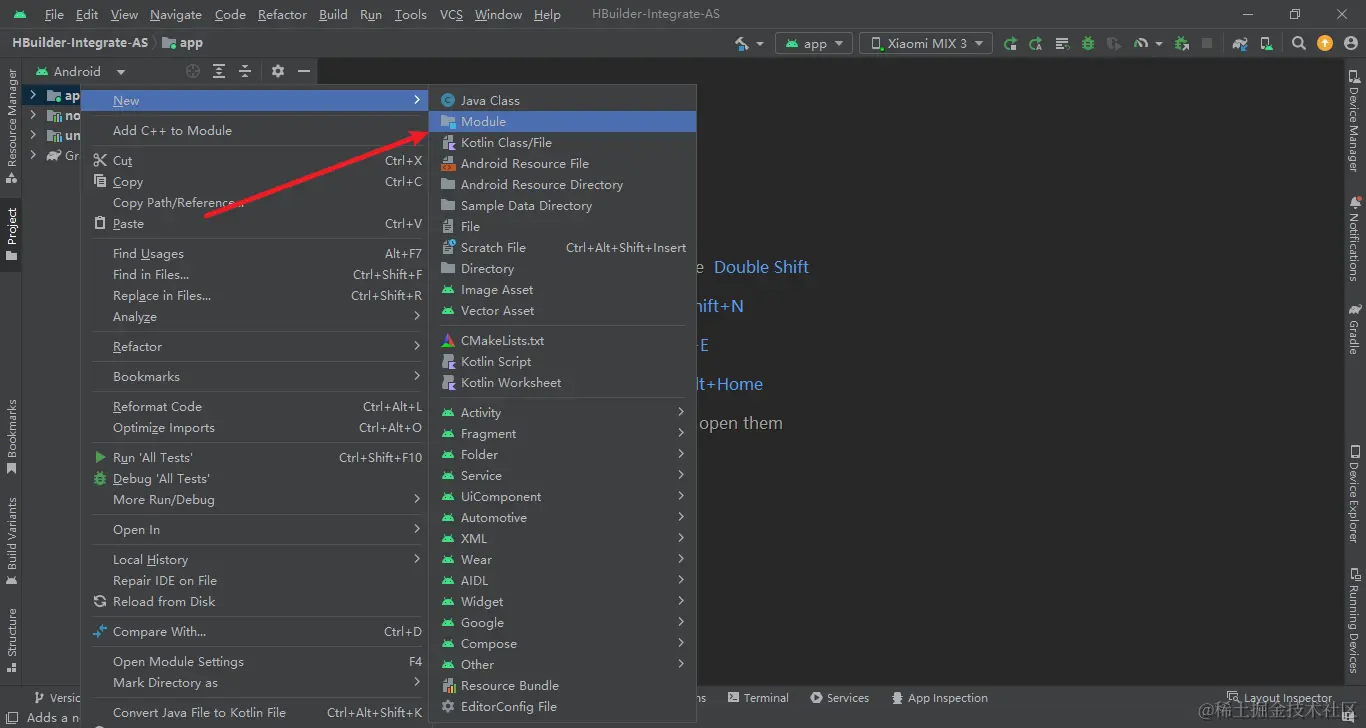This screenshot has width=1366, height=728.
Task: Click Add C++ to Module
Action: (256, 130)
